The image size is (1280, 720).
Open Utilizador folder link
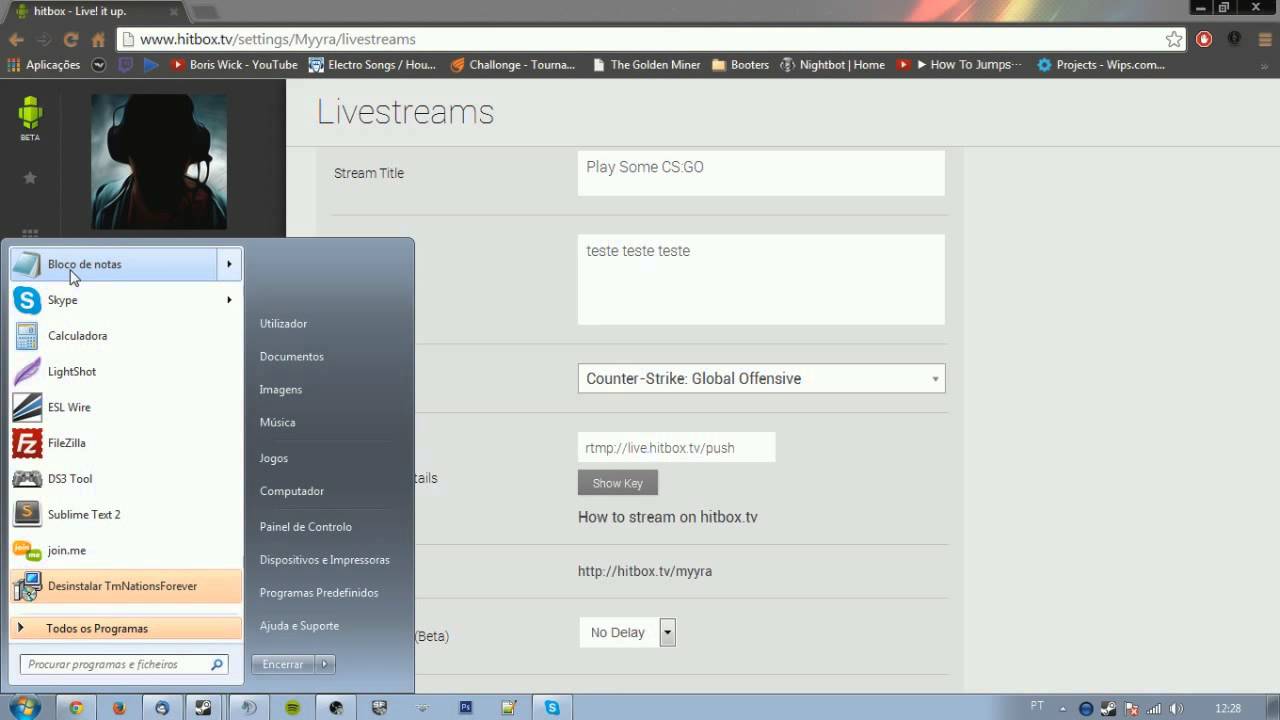(x=283, y=324)
